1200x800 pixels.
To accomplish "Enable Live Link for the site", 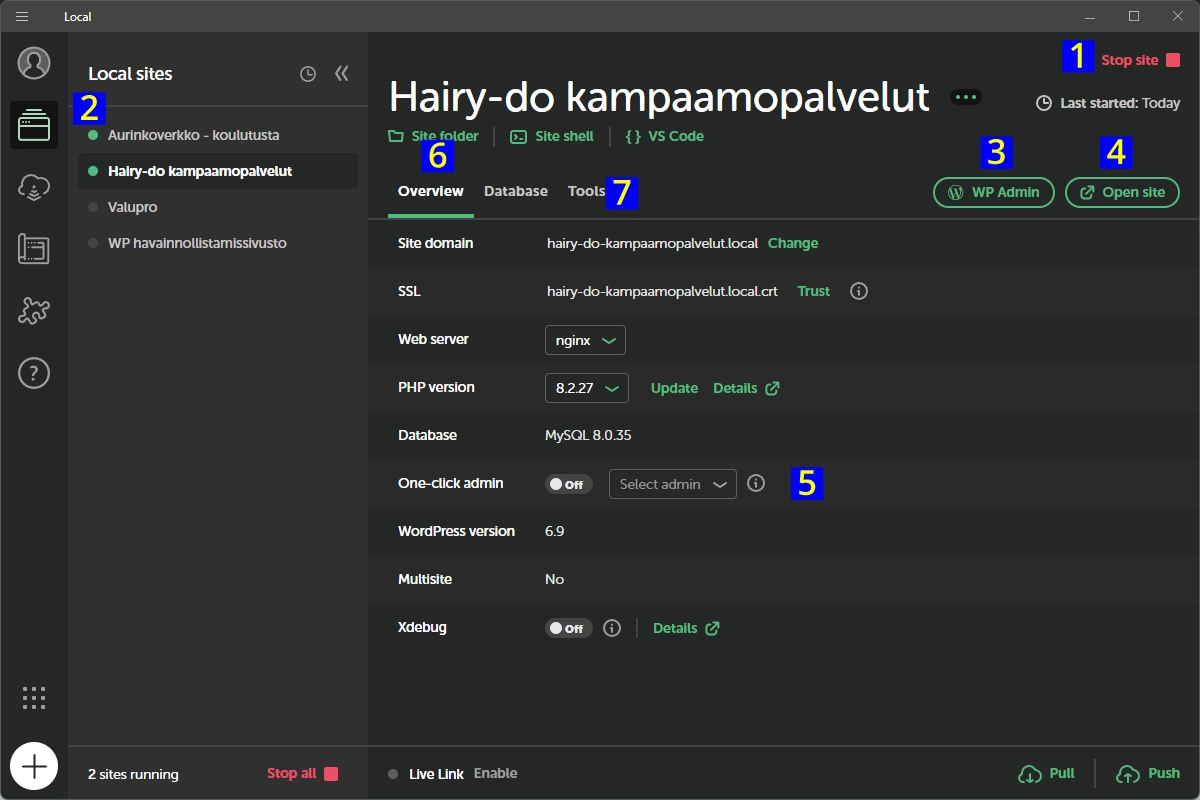I will pos(497,772).
